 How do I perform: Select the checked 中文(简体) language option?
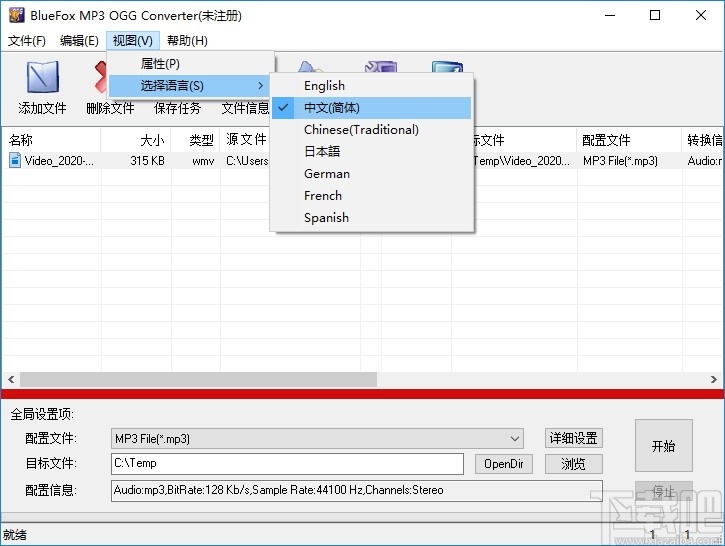coord(371,108)
